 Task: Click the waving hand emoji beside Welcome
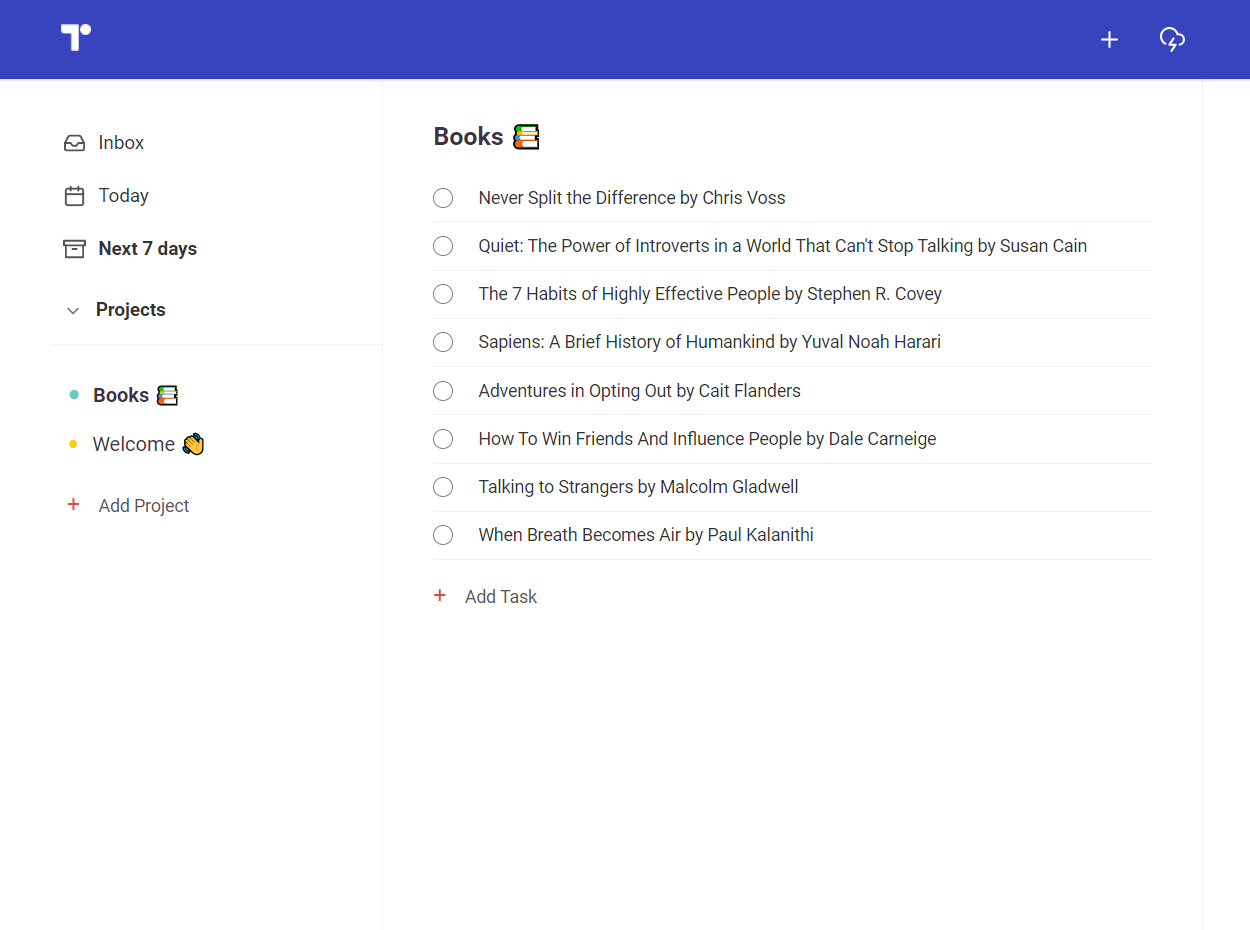(x=194, y=444)
